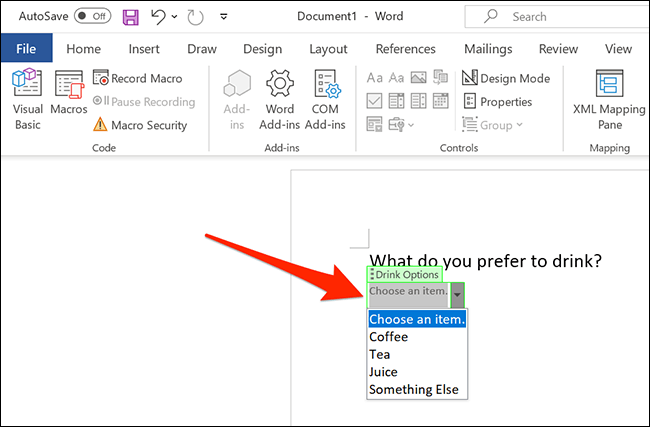Image resolution: width=650 pixels, height=427 pixels.
Task: Open Macro Security settings
Action: [x=140, y=125]
